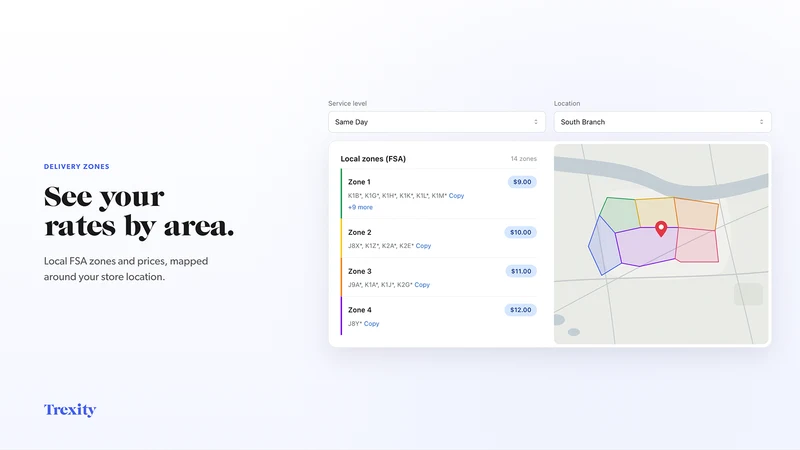Click the $12.00 price badge for Zone 4
Screen dimensions: 800x450
click(520, 310)
